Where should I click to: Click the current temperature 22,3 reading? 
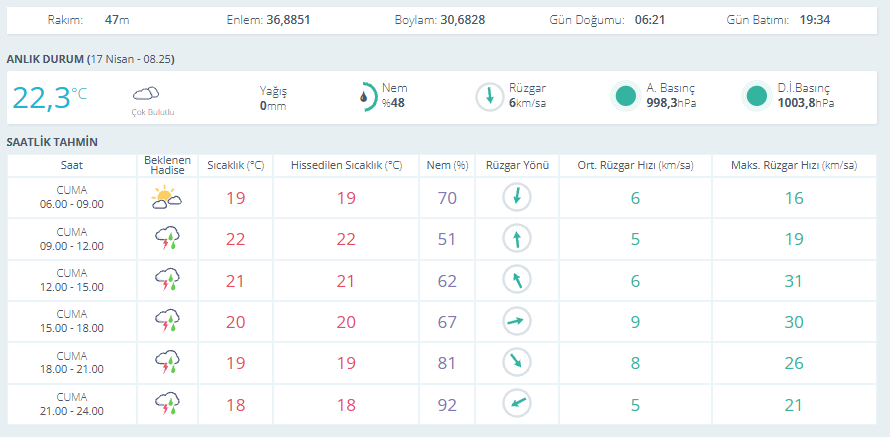[42, 97]
